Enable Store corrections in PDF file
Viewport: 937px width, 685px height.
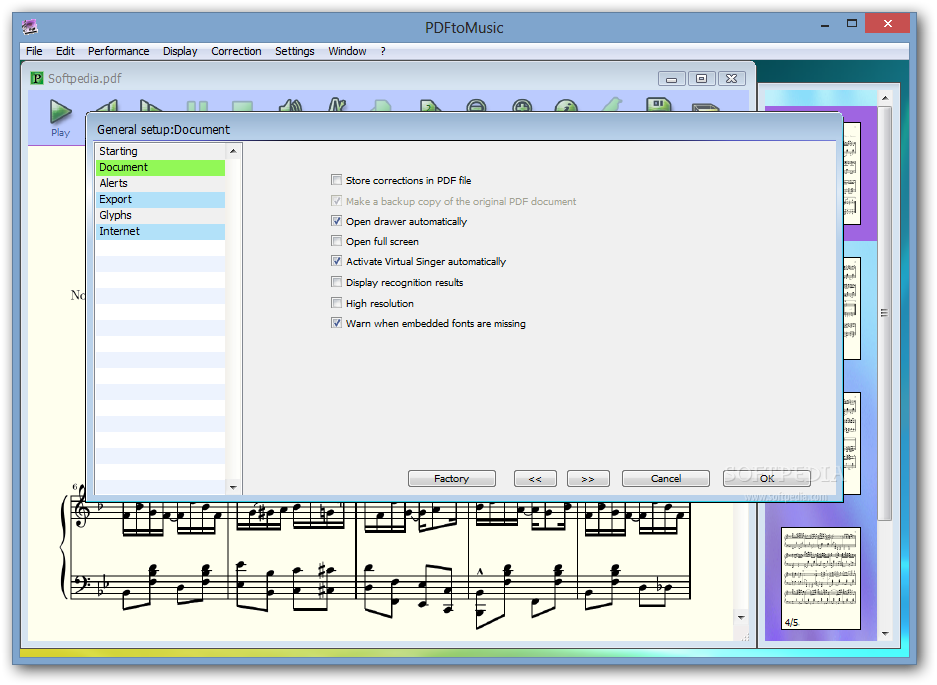pyautogui.click(x=336, y=180)
